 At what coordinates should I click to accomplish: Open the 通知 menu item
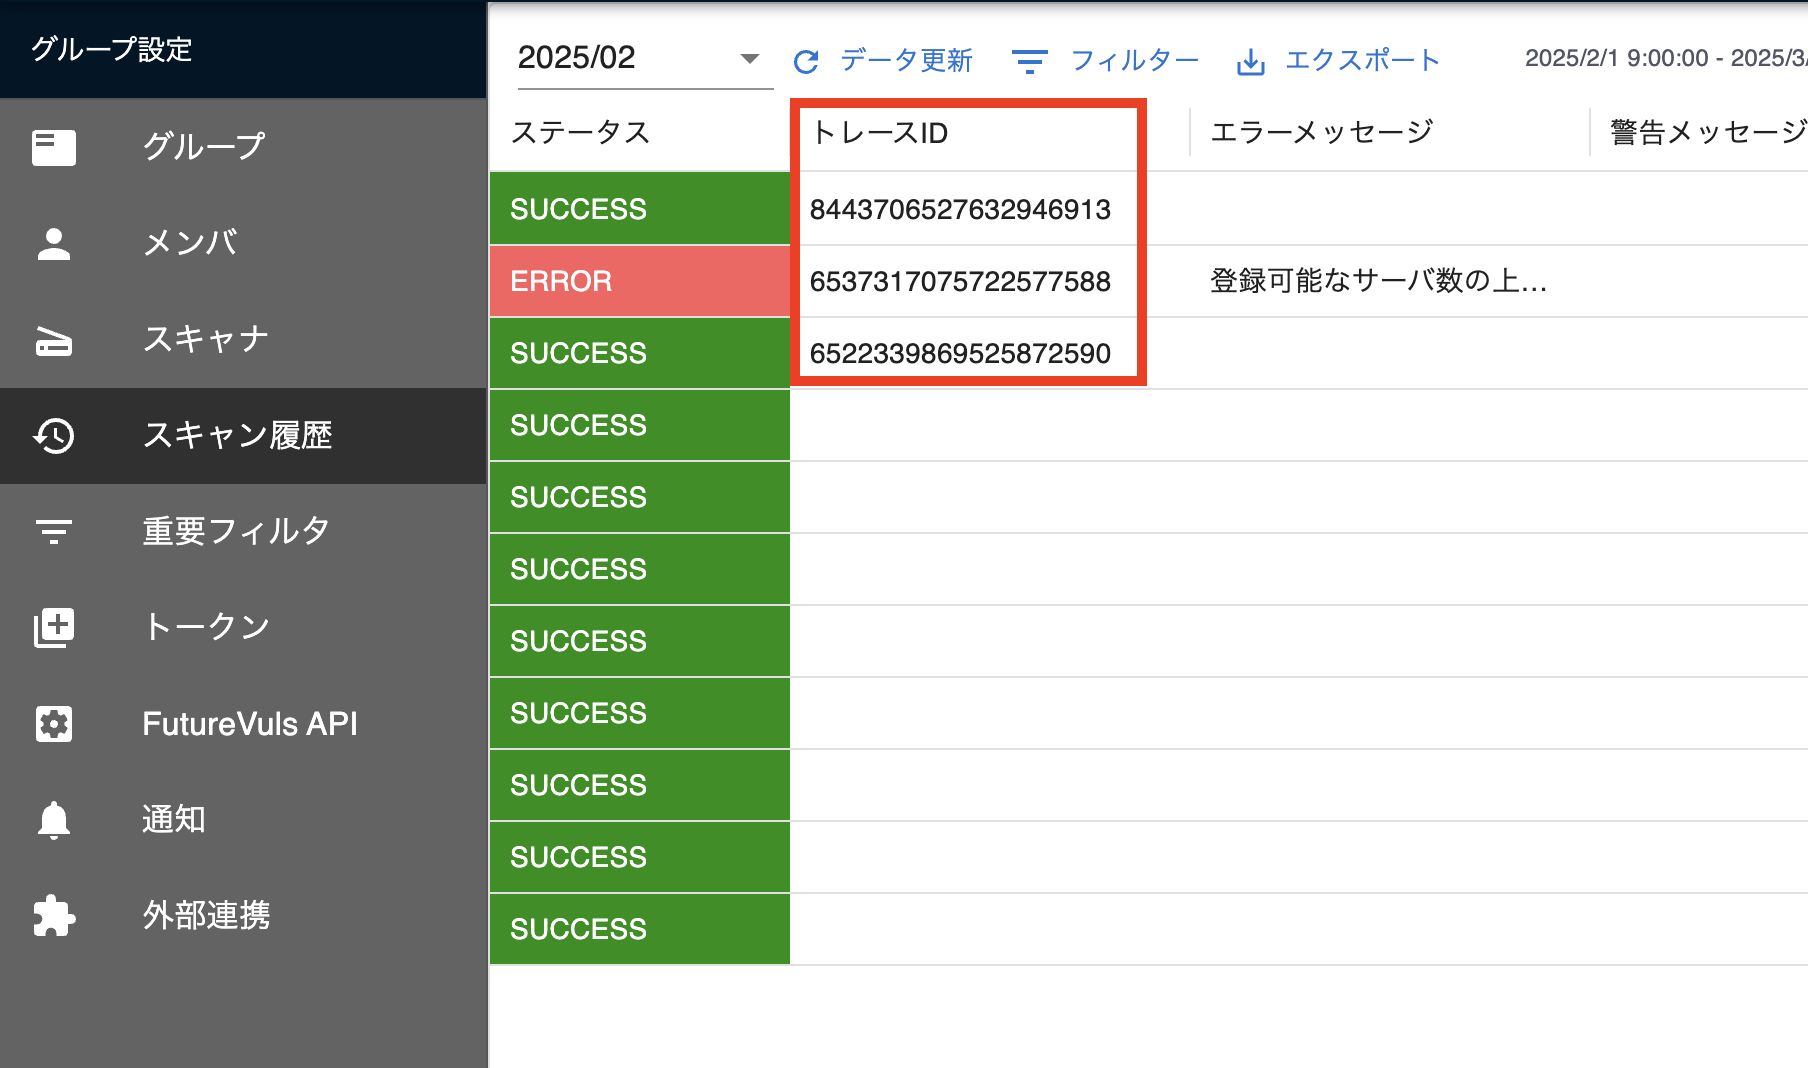click(x=243, y=819)
